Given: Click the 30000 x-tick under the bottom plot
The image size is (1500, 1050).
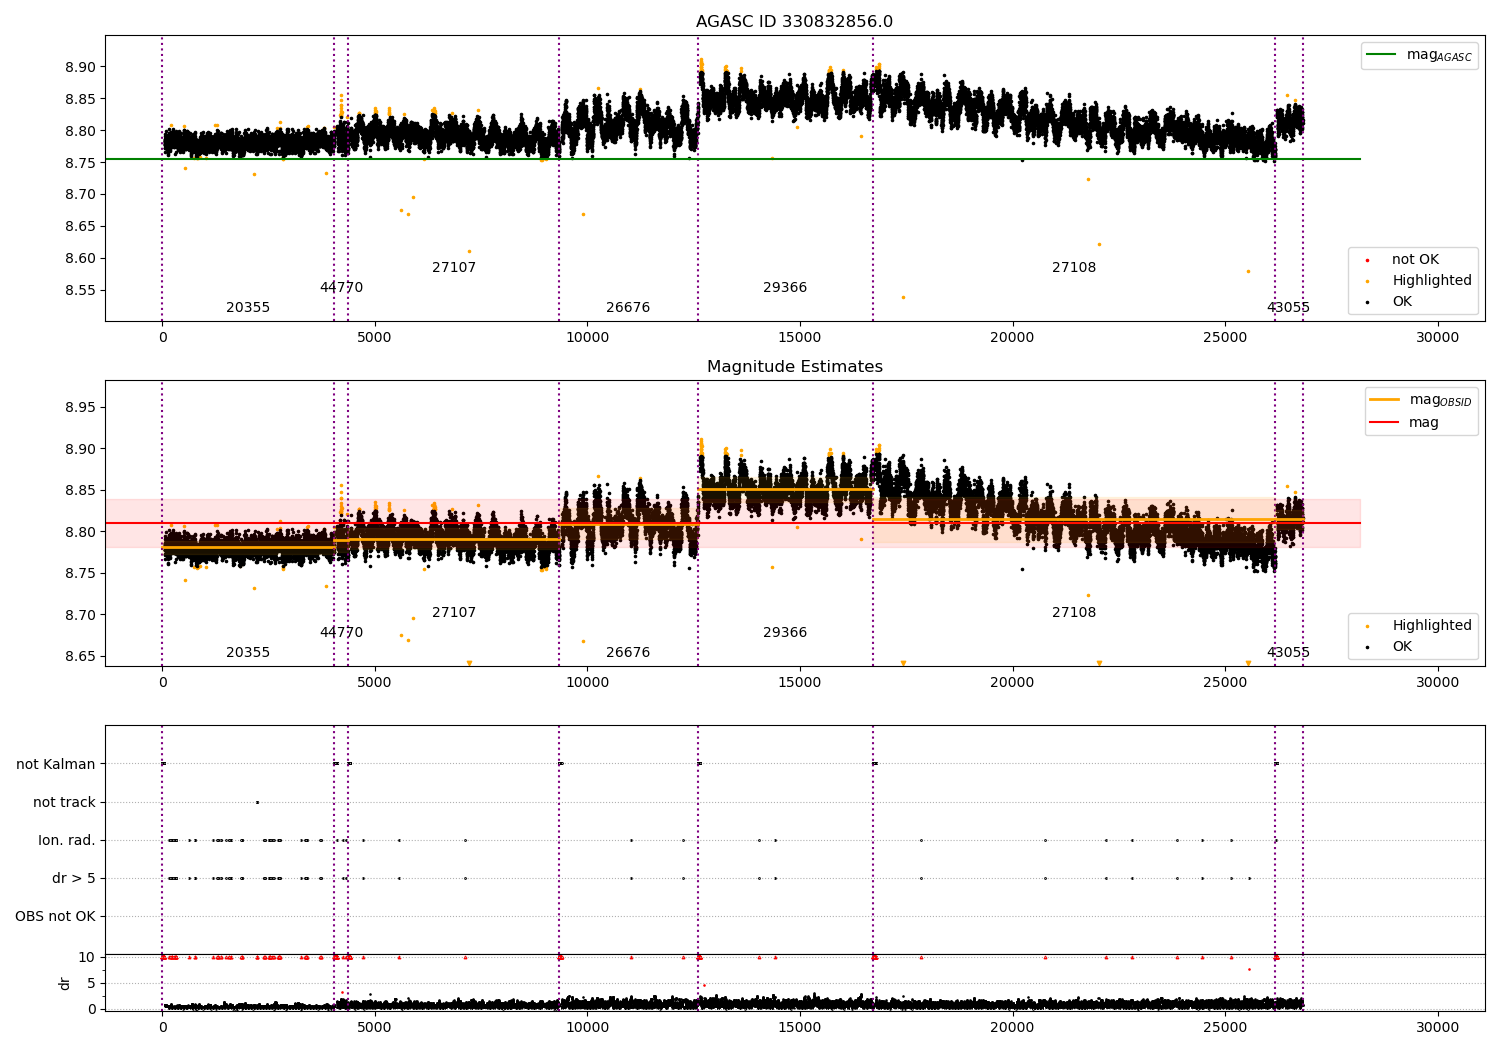Looking at the screenshot, I should (1438, 1027).
